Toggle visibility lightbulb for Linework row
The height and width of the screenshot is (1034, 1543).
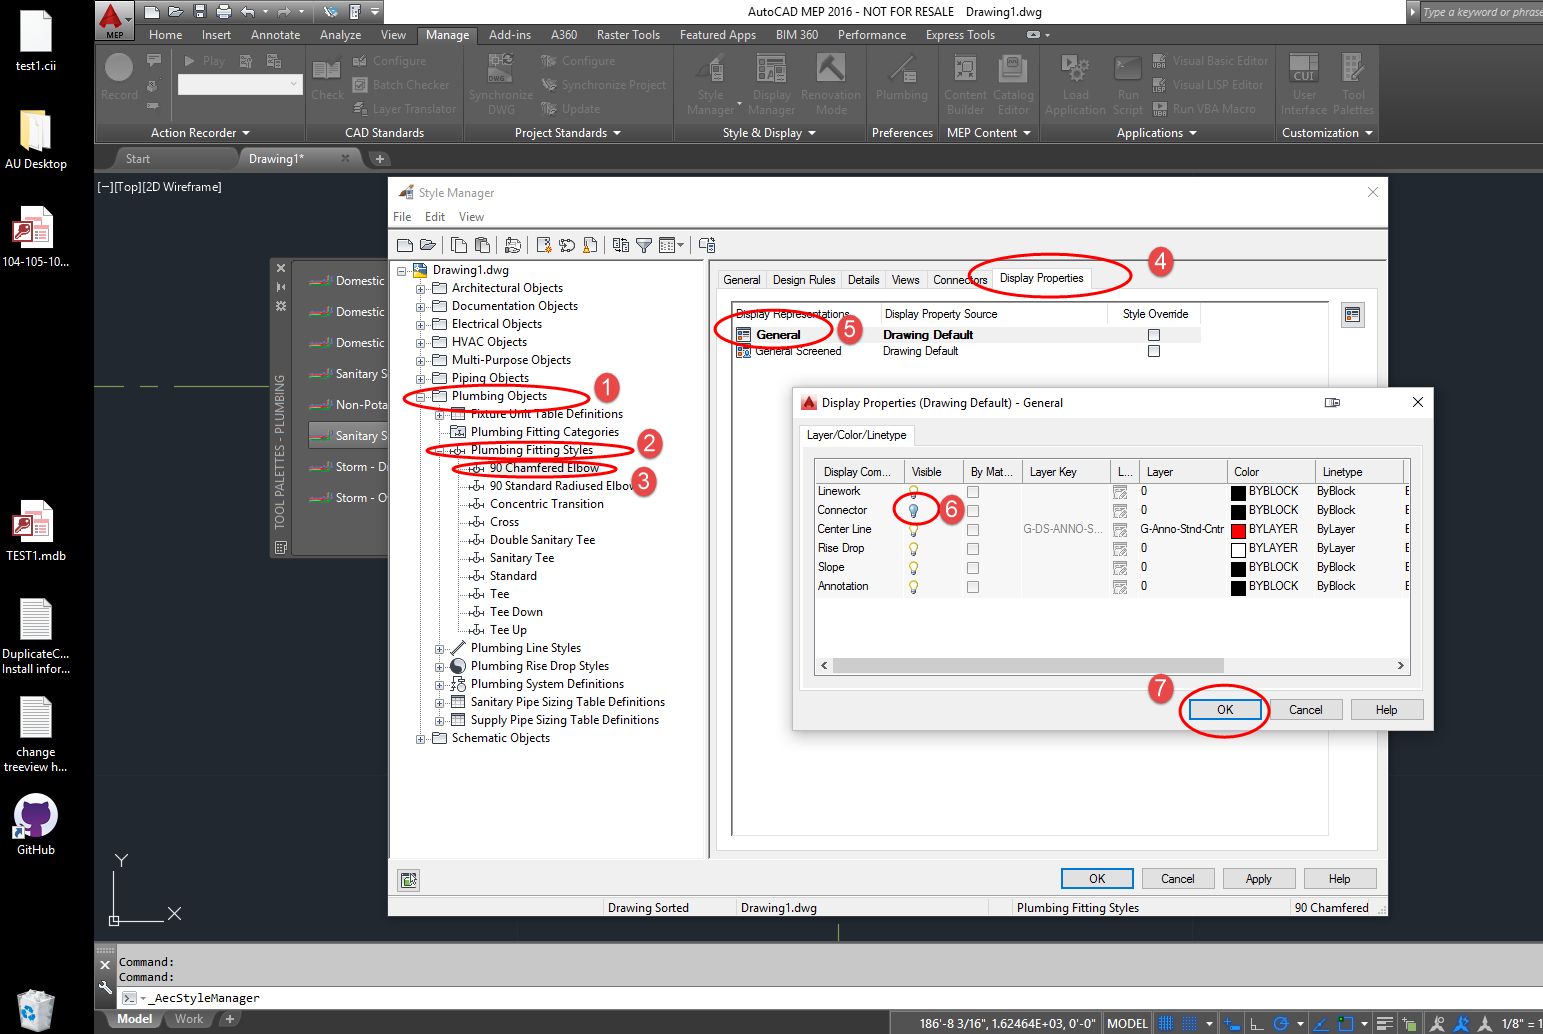pyautogui.click(x=913, y=492)
